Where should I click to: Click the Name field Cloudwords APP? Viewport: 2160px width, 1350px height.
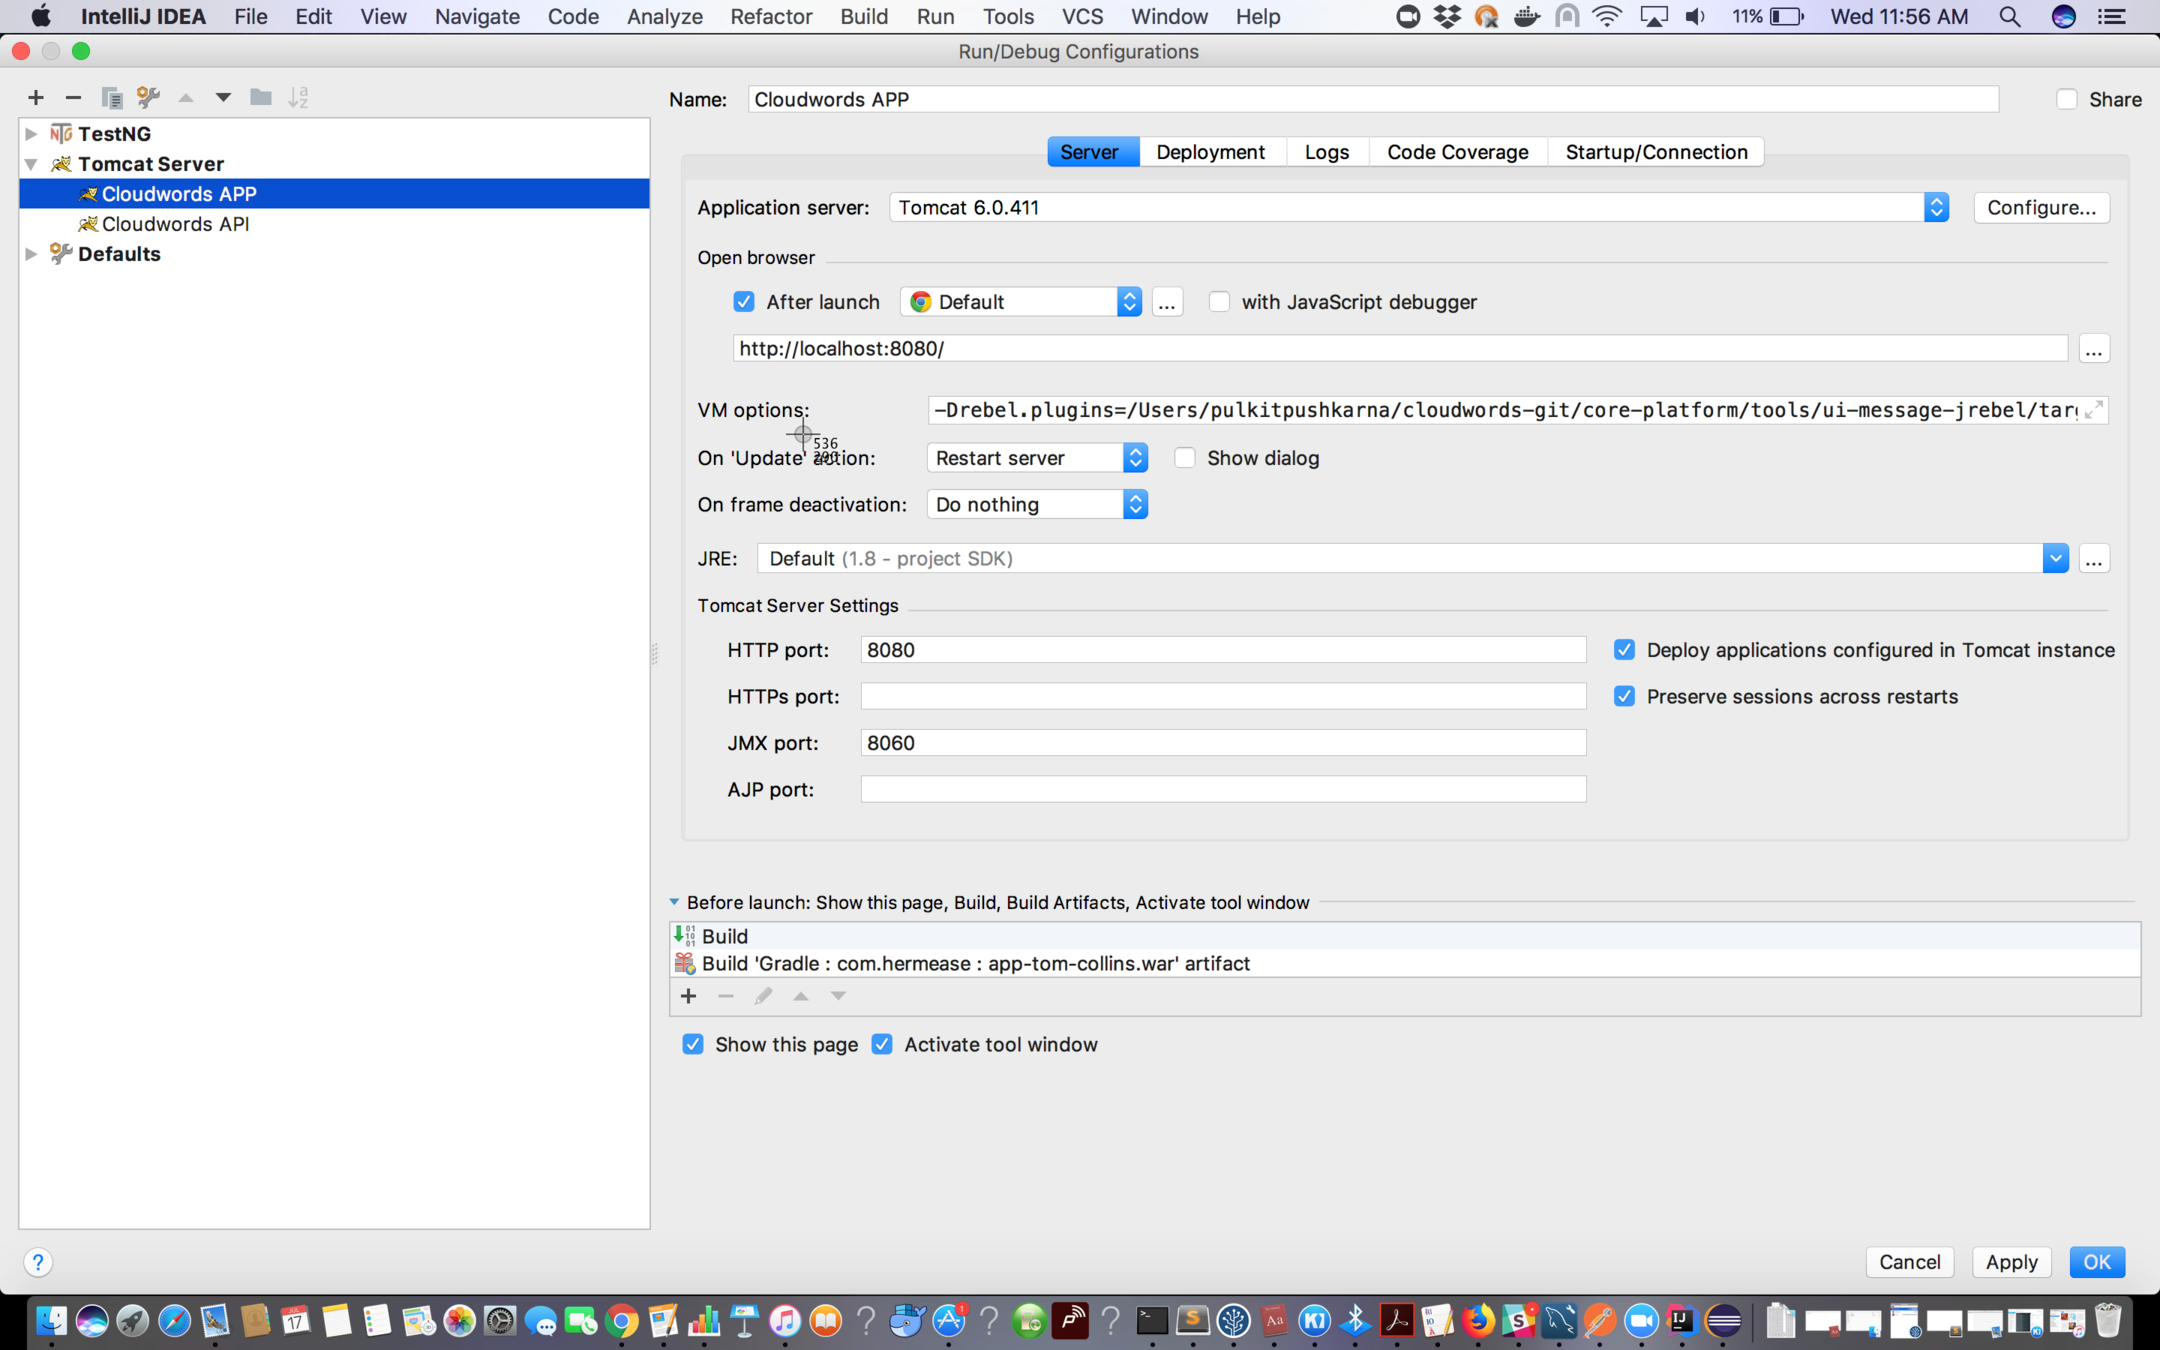[x=1373, y=99]
